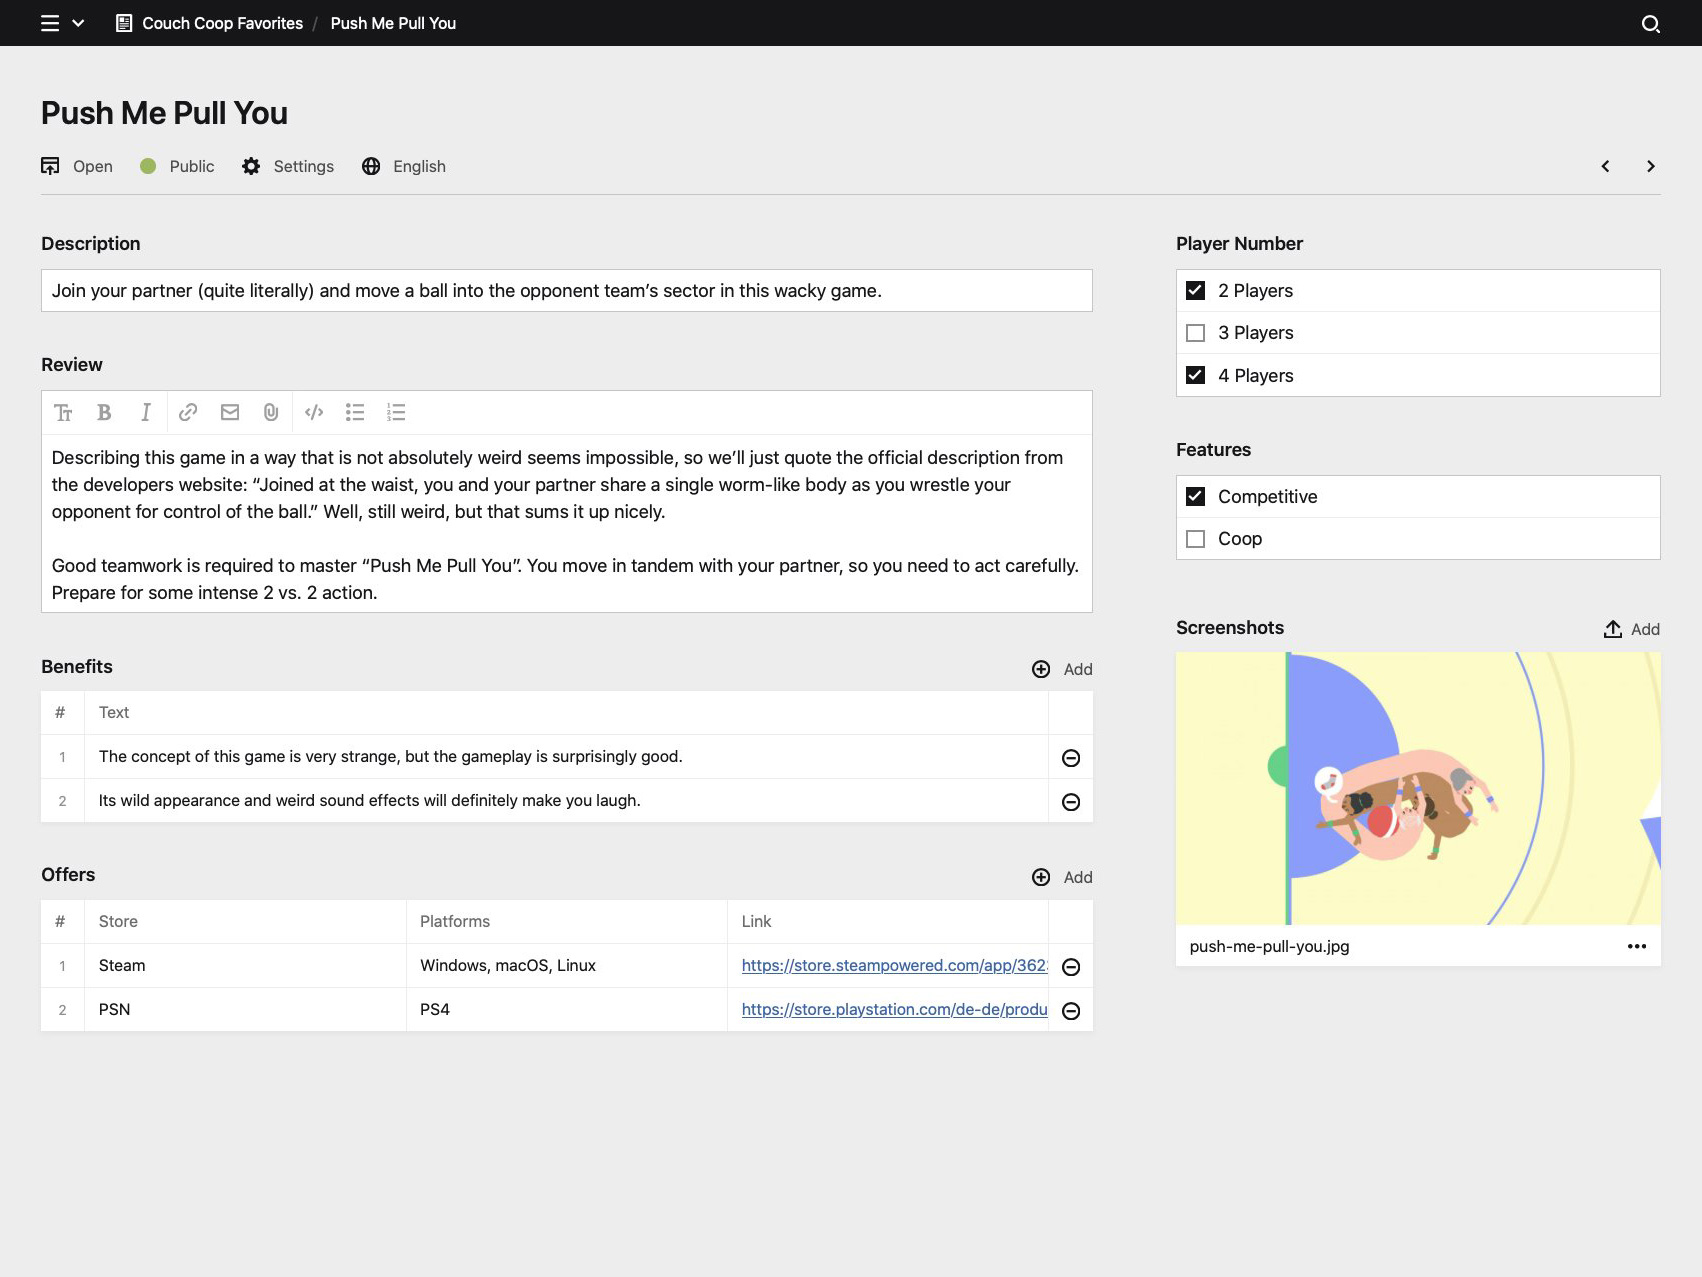Insert a hyperlink in the Review editor
The height and width of the screenshot is (1277, 1702).
[x=187, y=412]
